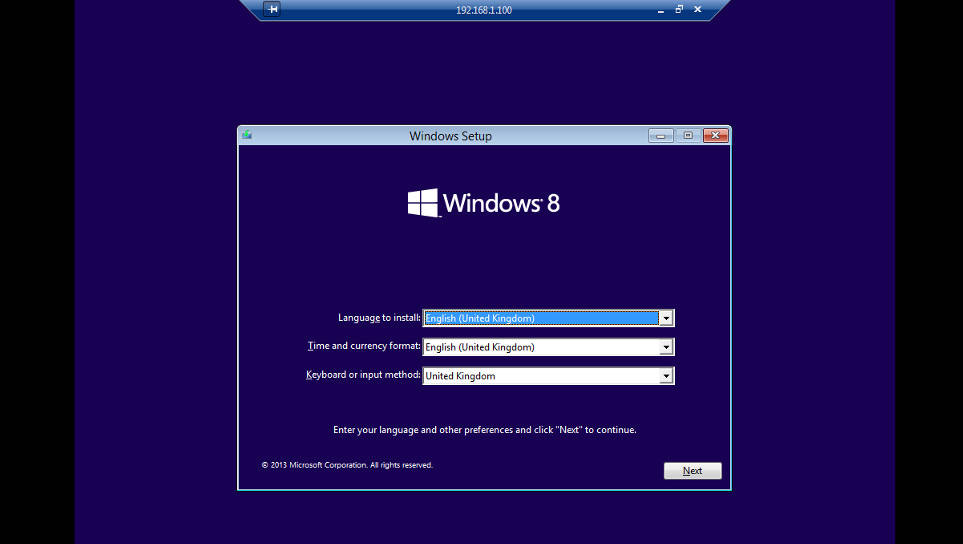Minimize the Windows Setup dialog
This screenshot has height=544, width=963.
click(661, 136)
